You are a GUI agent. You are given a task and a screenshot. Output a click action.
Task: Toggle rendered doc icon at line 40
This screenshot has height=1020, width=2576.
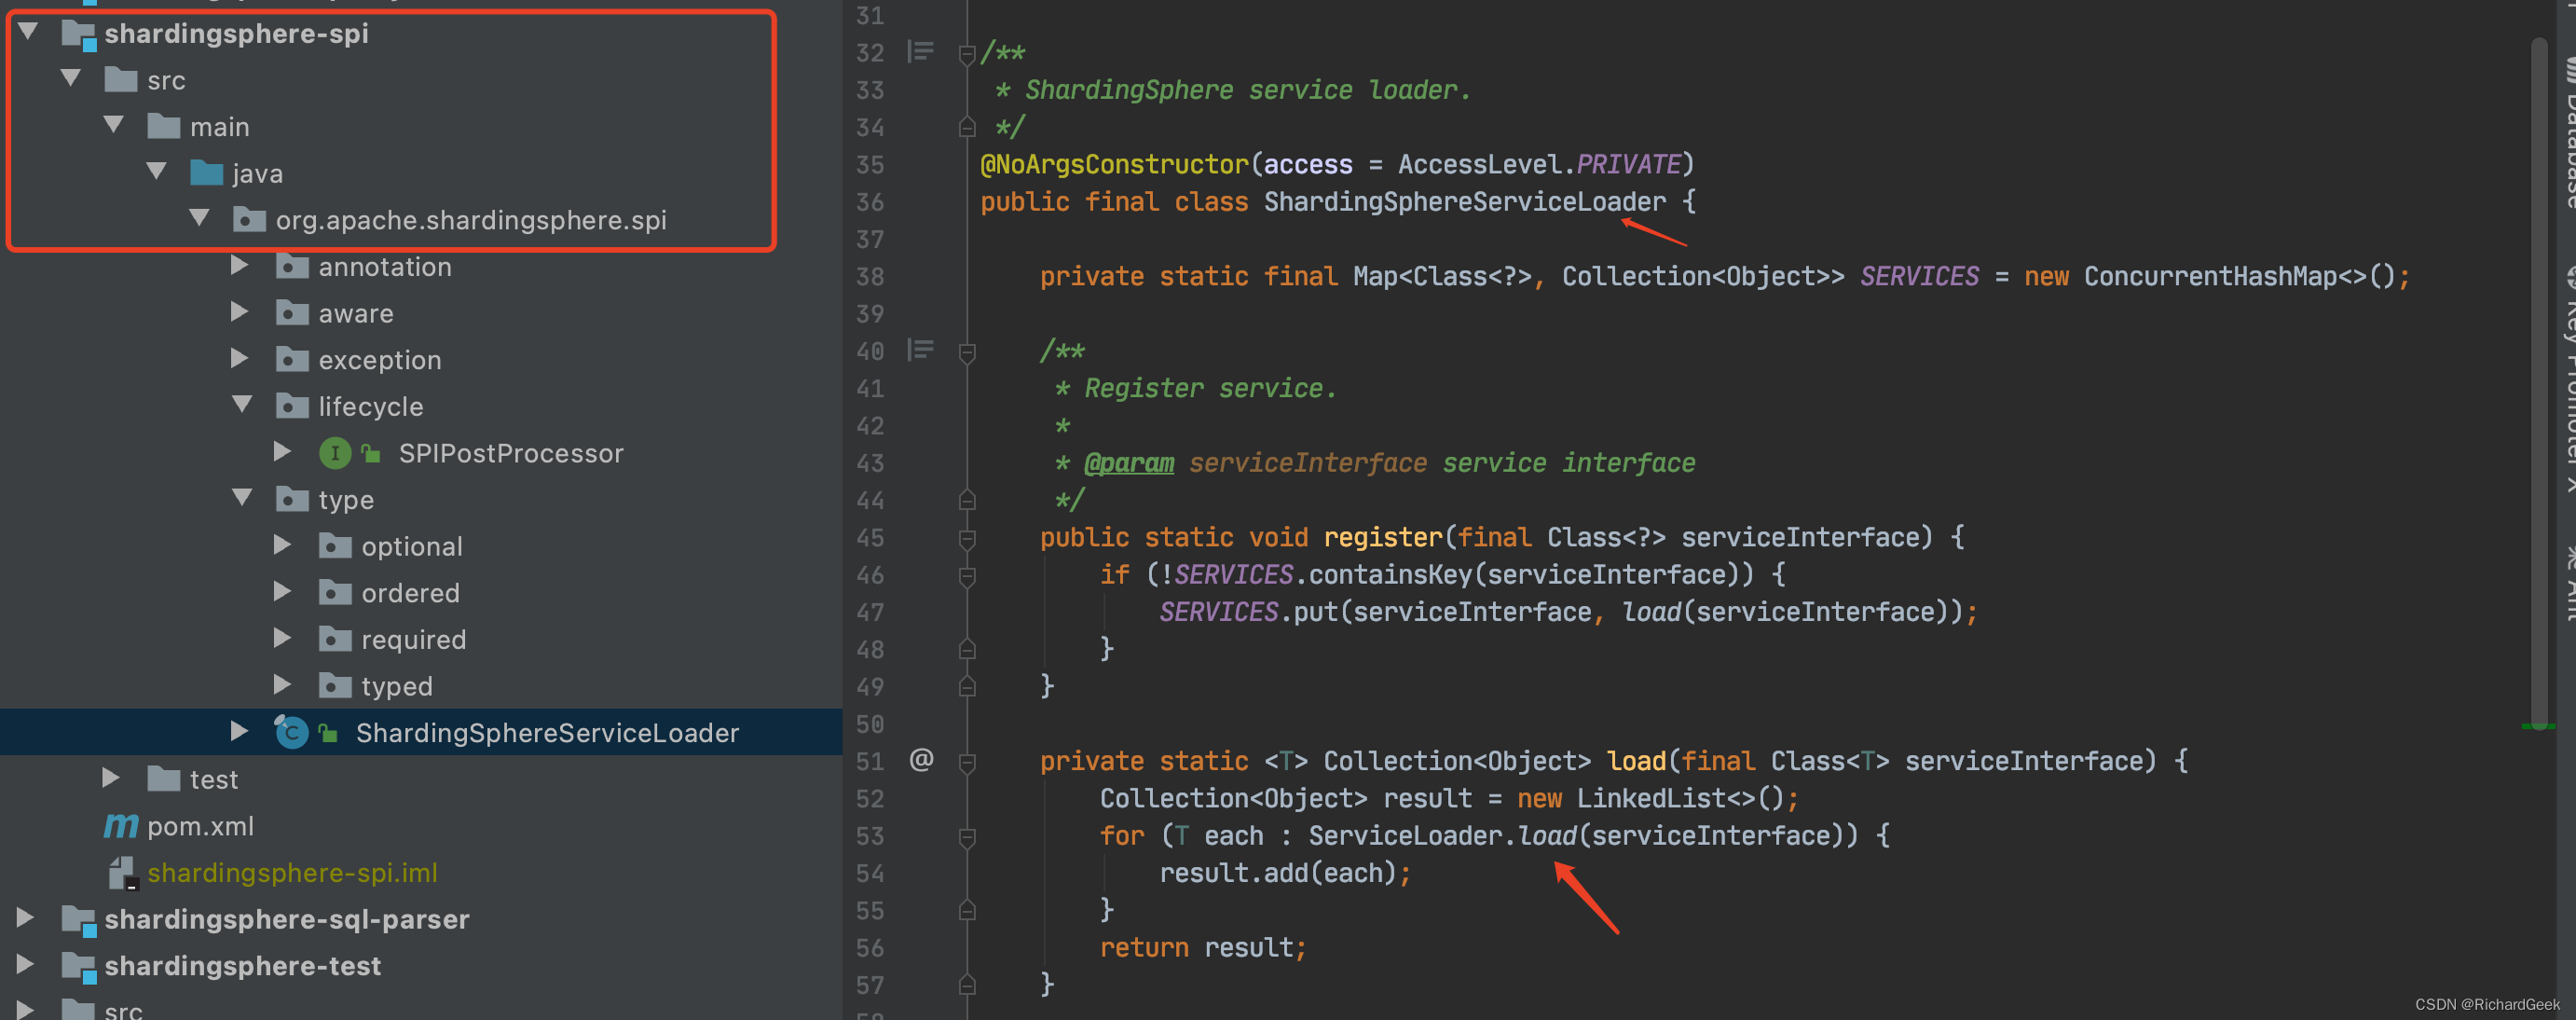coord(920,350)
